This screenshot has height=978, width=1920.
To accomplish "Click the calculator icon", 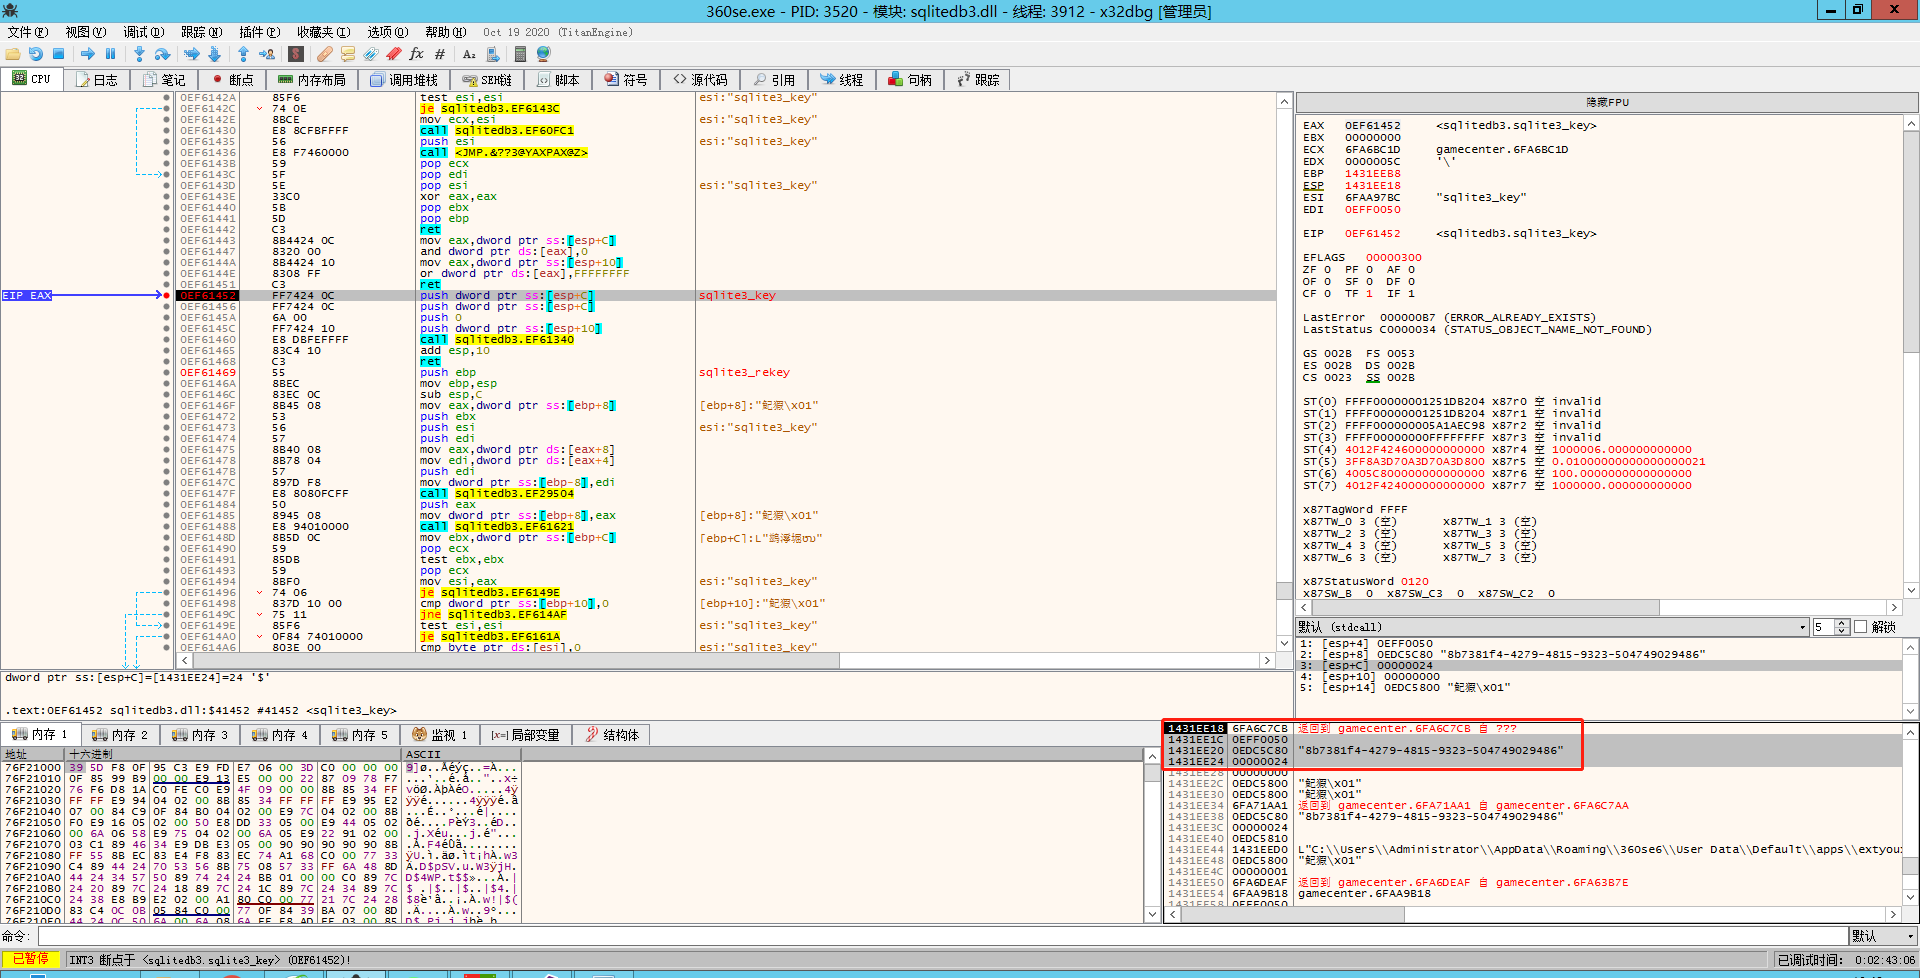I will click(520, 54).
